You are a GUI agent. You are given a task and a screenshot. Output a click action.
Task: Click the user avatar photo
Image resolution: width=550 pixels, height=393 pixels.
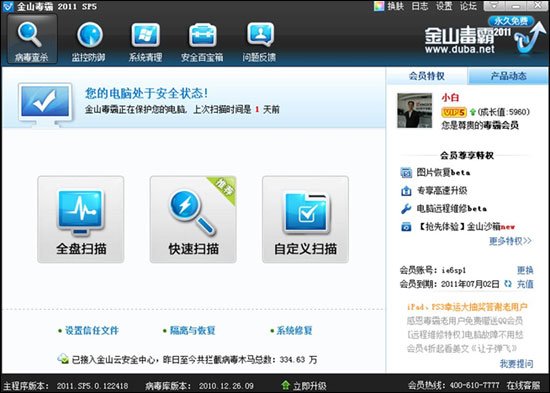point(414,111)
